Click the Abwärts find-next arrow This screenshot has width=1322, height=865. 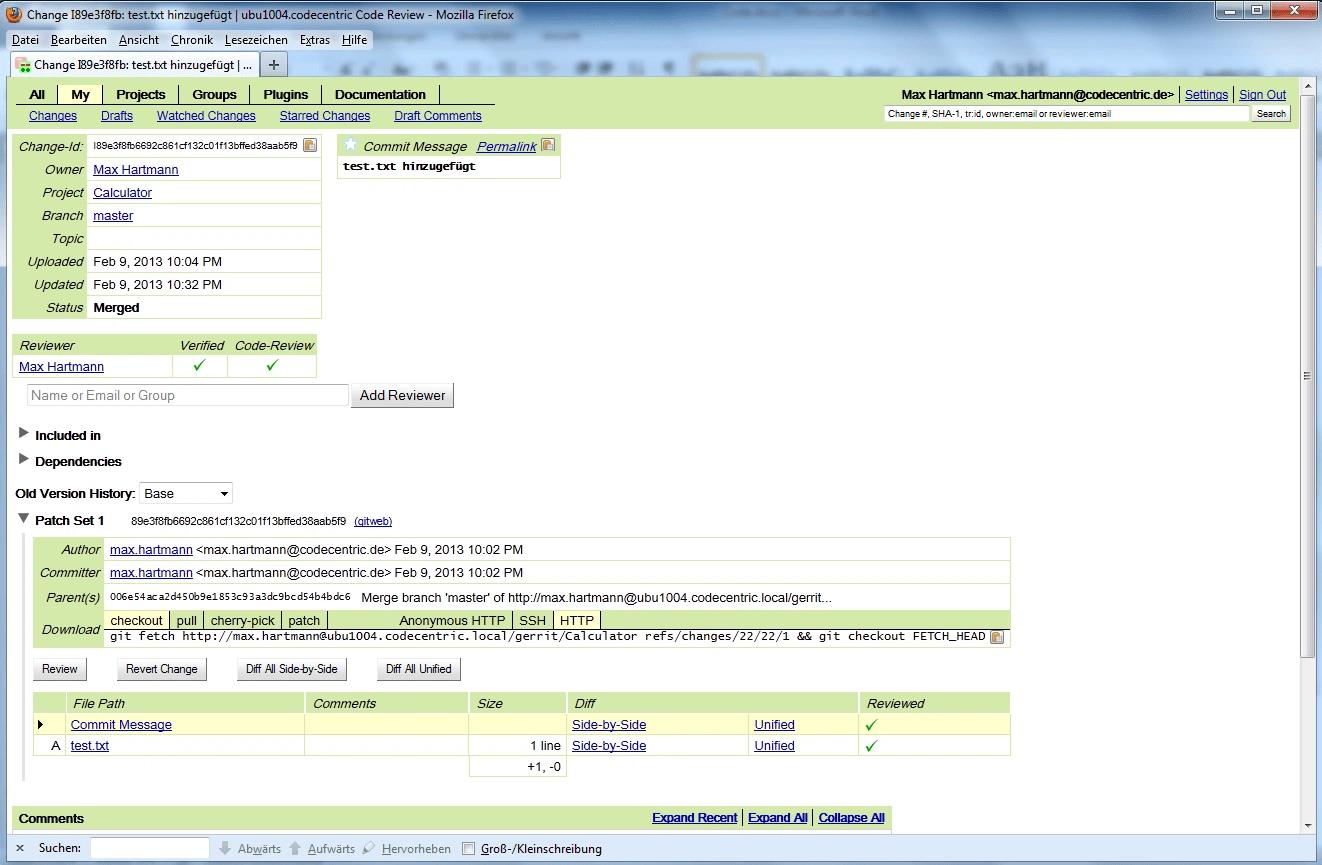pyautogui.click(x=226, y=848)
